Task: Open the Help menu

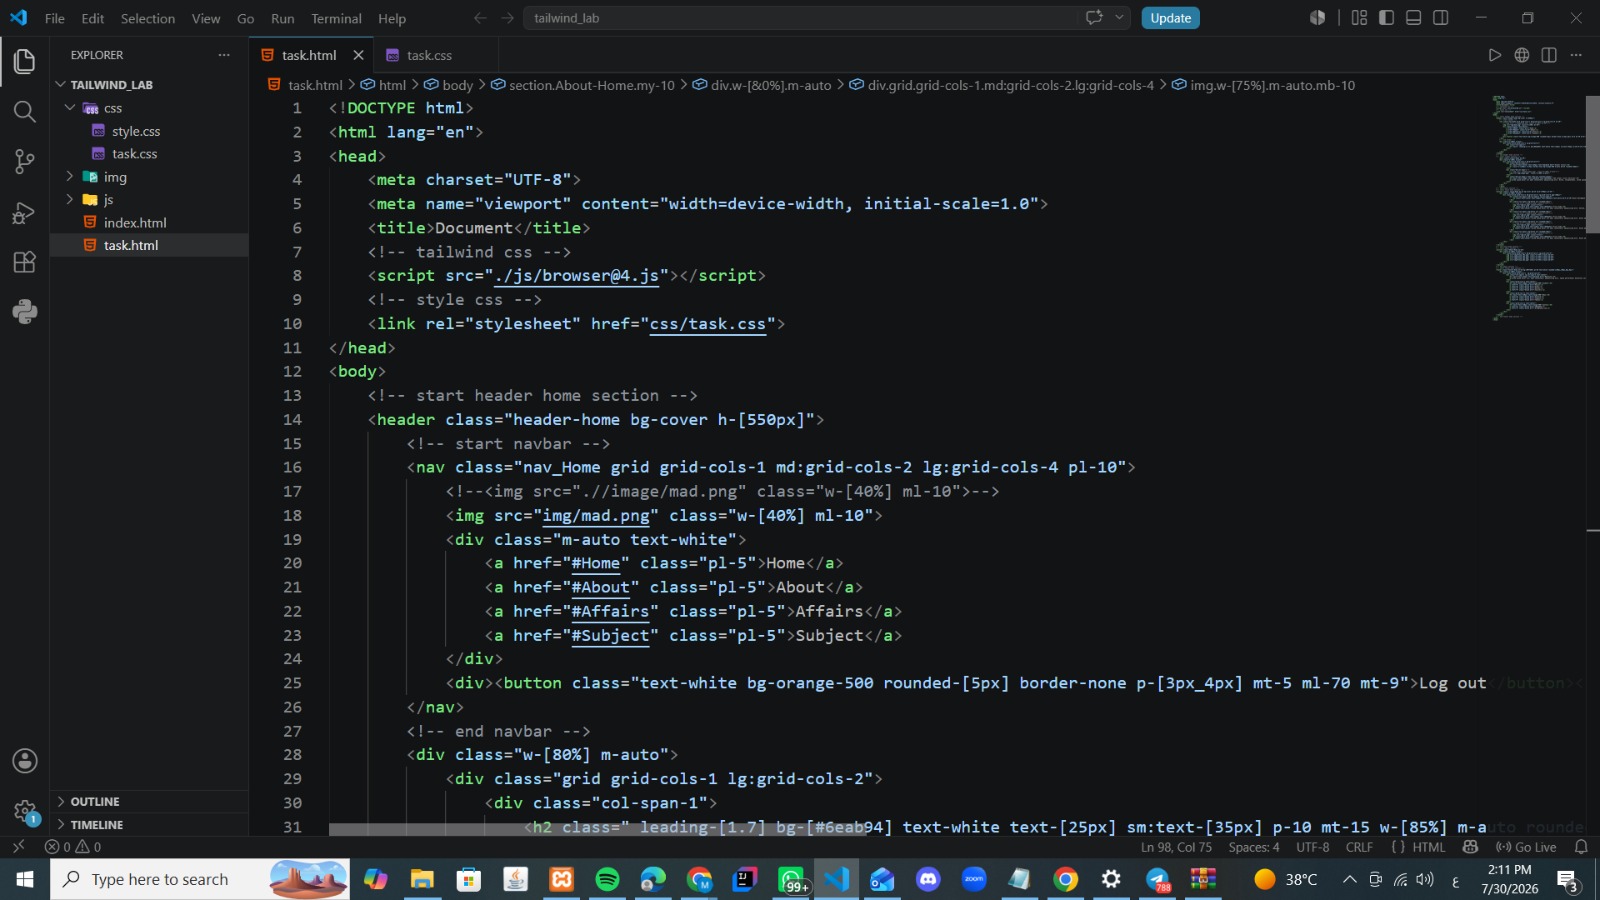Action: tap(392, 18)
